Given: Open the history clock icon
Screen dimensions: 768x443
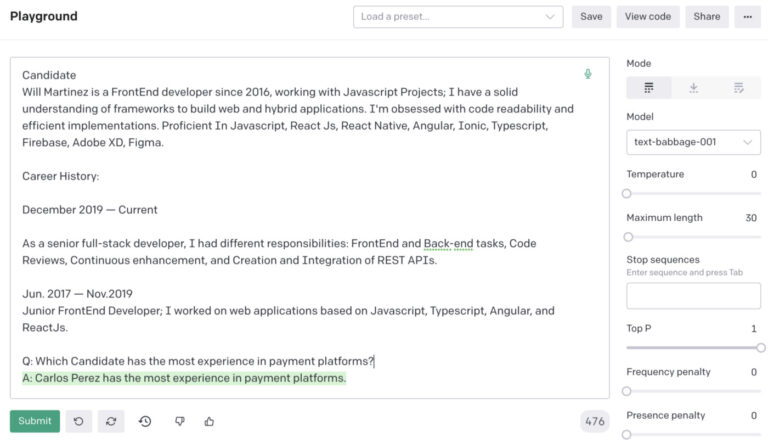Looking at the screenshot, I should click(x=145, y=421).
